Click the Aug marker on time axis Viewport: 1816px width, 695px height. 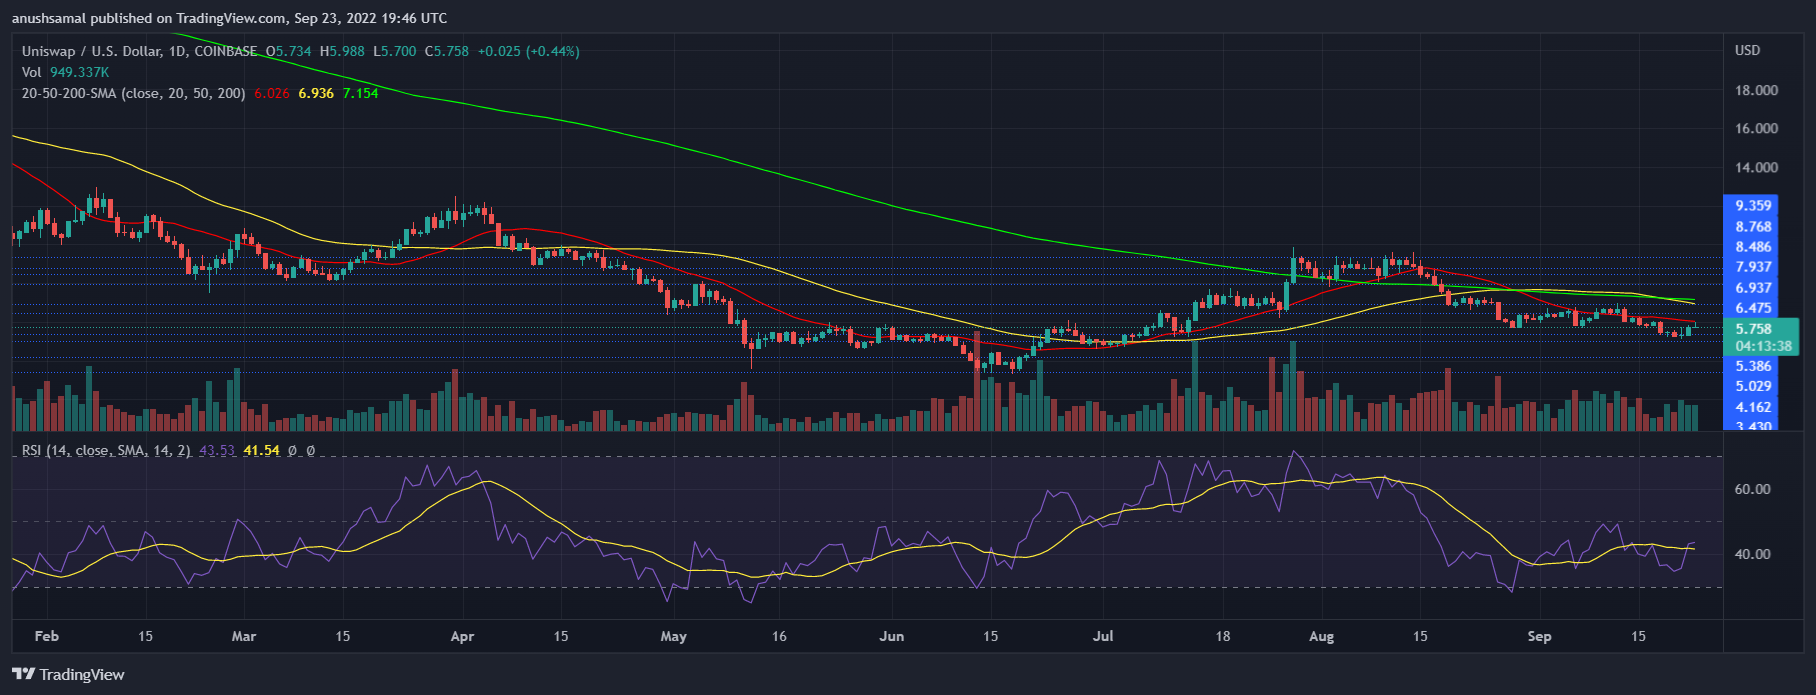pos(1321,636)
